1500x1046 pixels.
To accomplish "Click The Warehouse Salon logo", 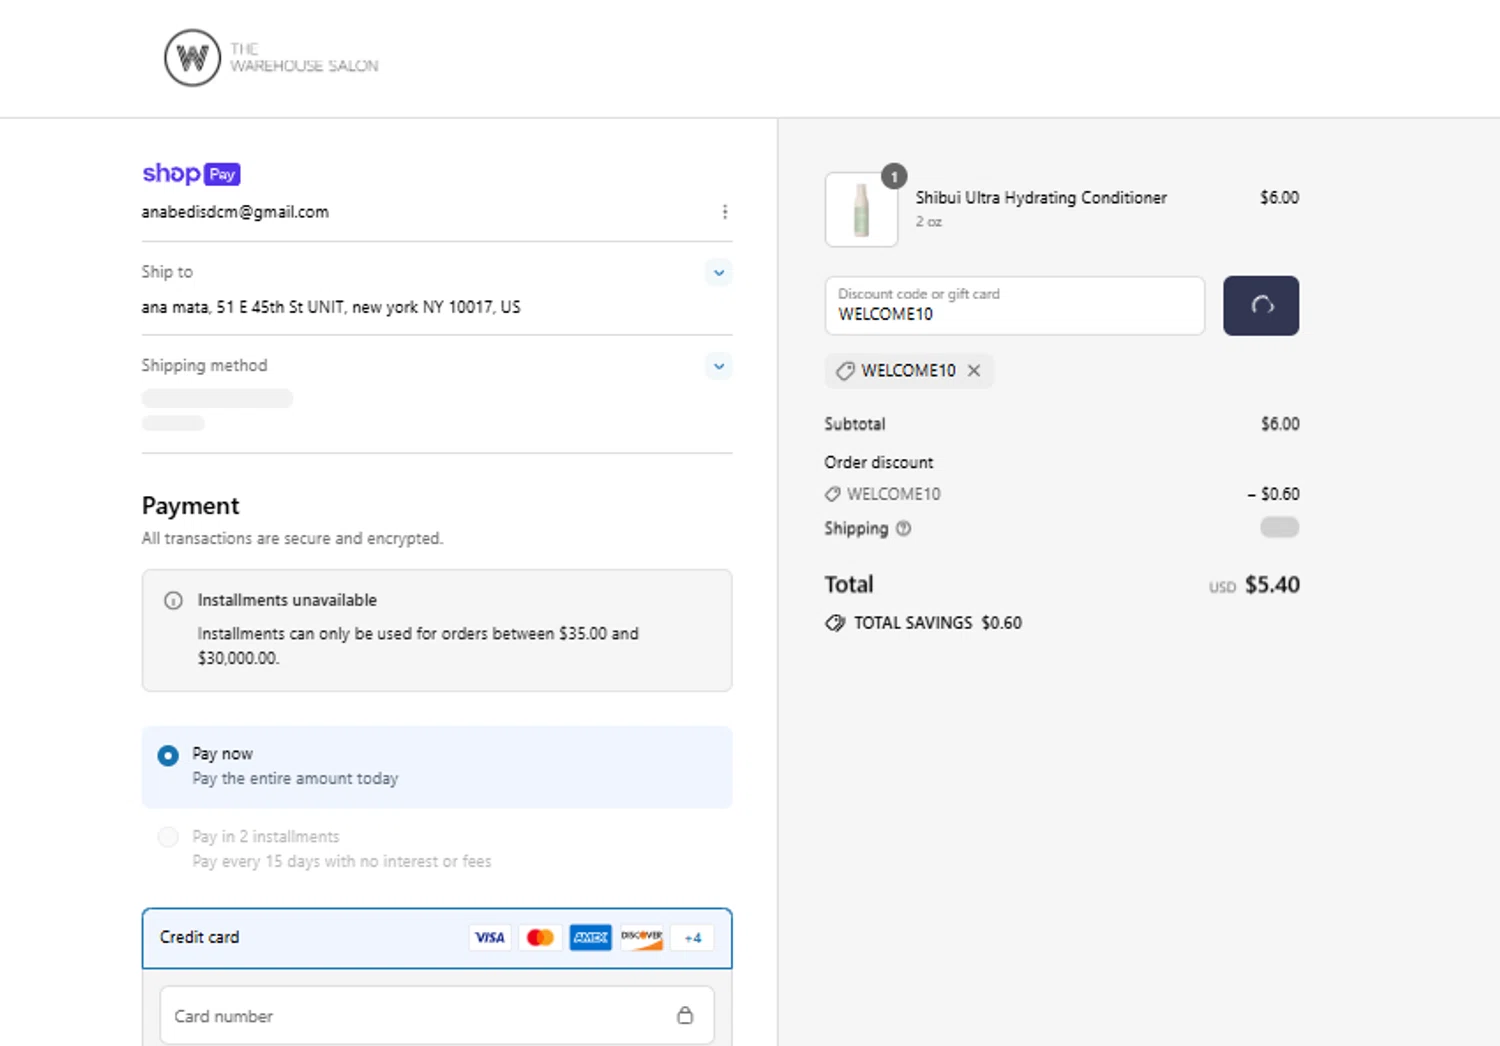I will point(271,58).
